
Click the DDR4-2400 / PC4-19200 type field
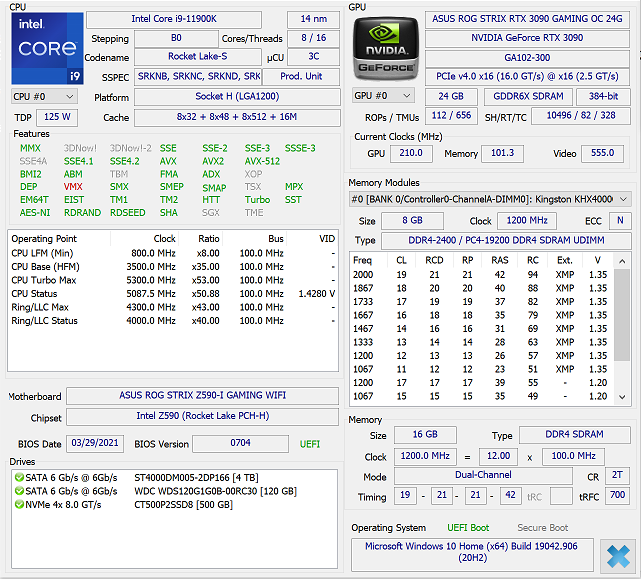pos(506,240)
